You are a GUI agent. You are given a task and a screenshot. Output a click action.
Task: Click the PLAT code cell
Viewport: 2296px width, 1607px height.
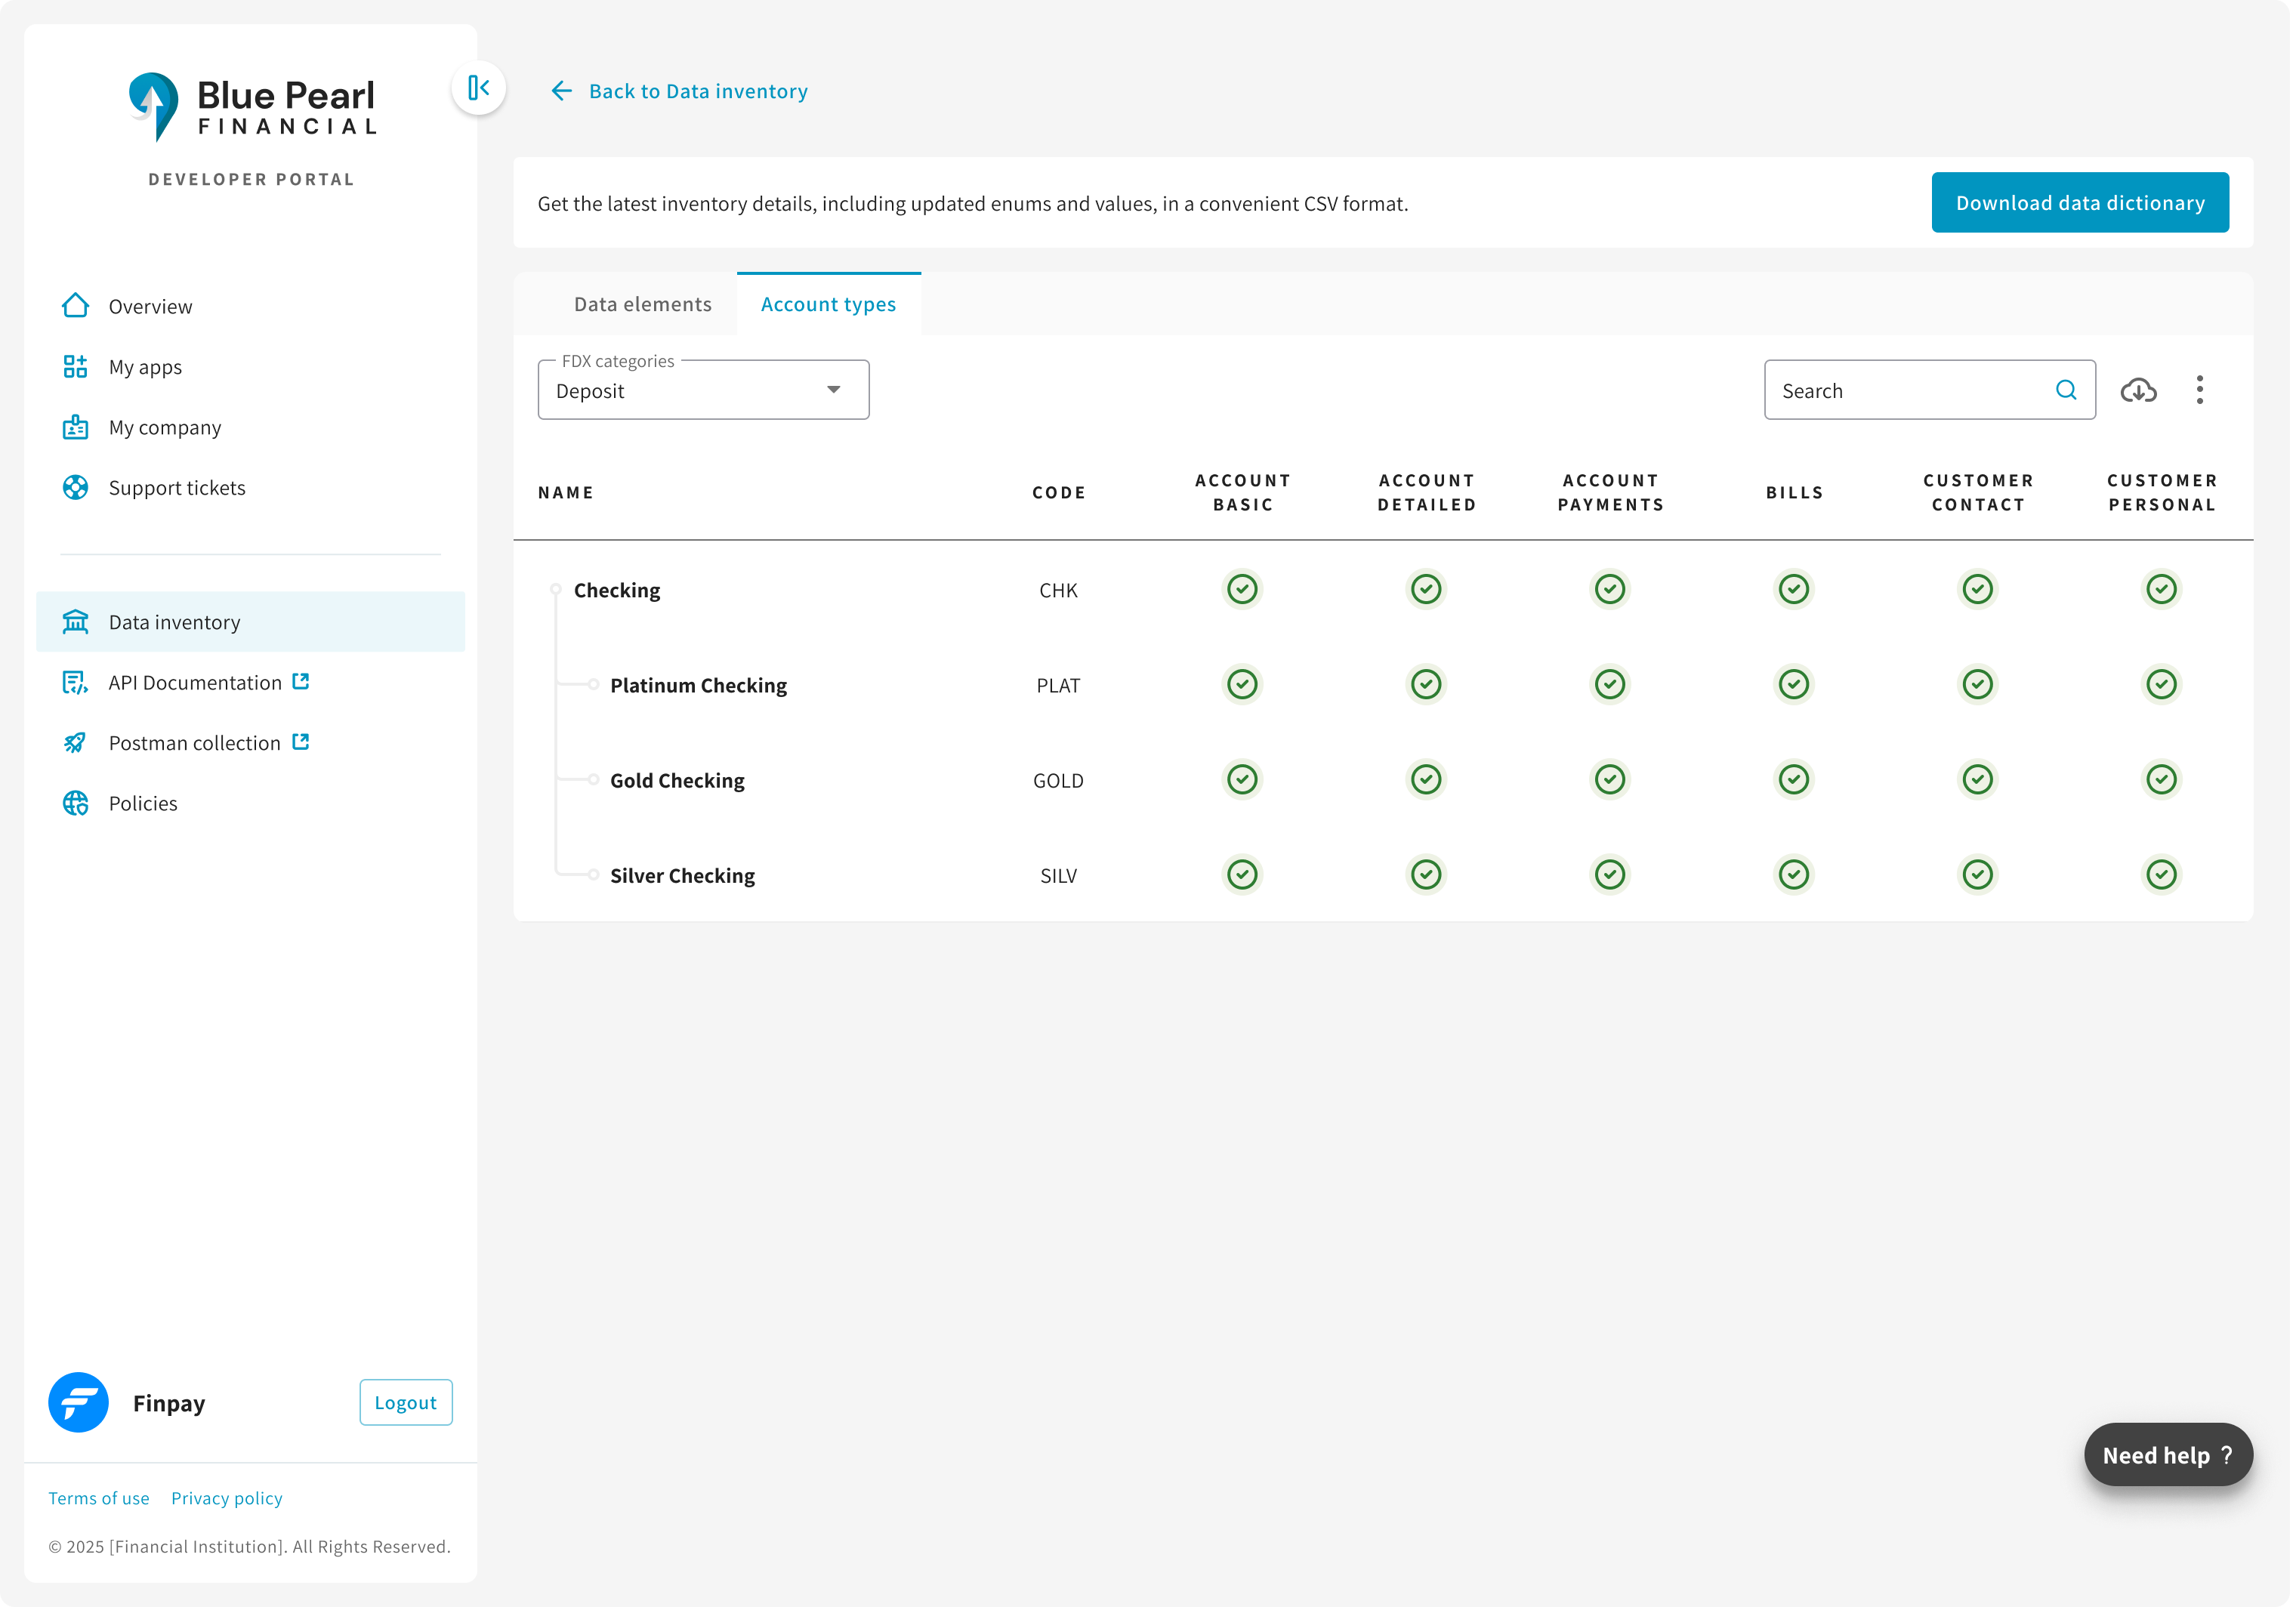[x=1058, y=685]
